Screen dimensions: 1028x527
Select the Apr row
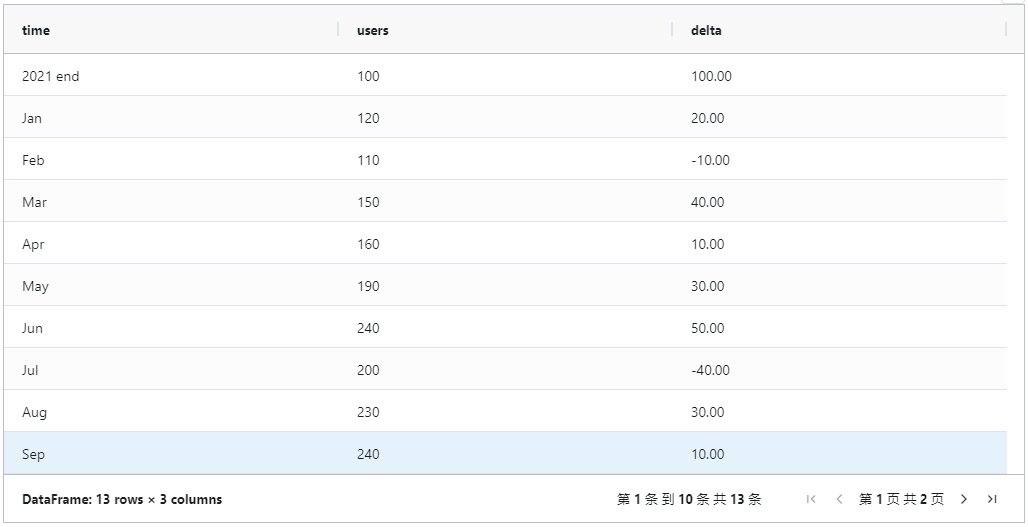33,244
